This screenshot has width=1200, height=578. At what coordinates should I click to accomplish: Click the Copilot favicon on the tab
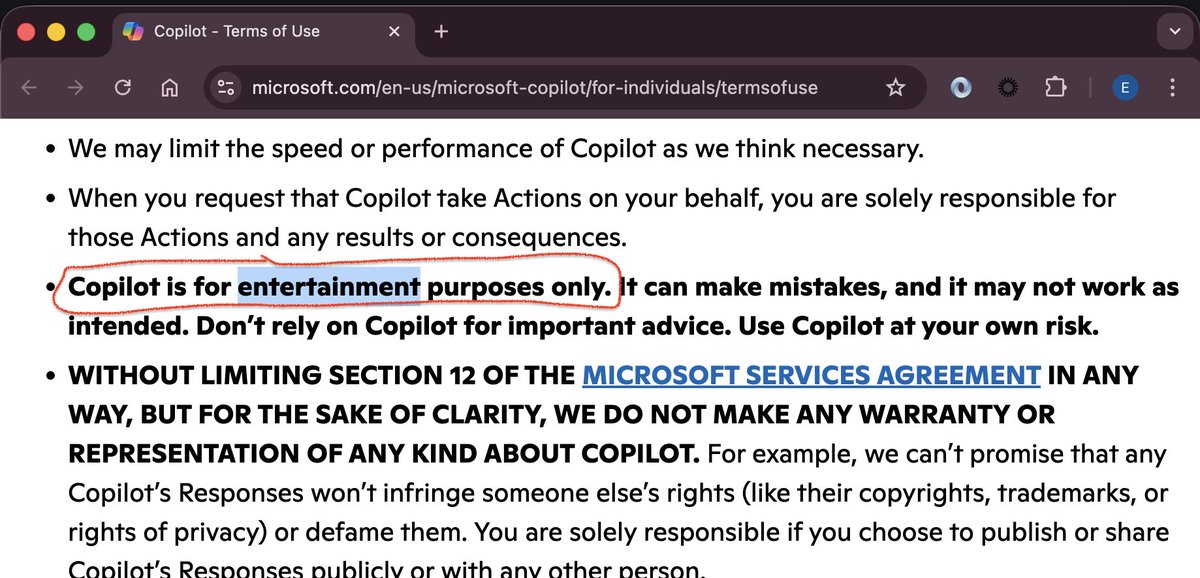(133, 31)
